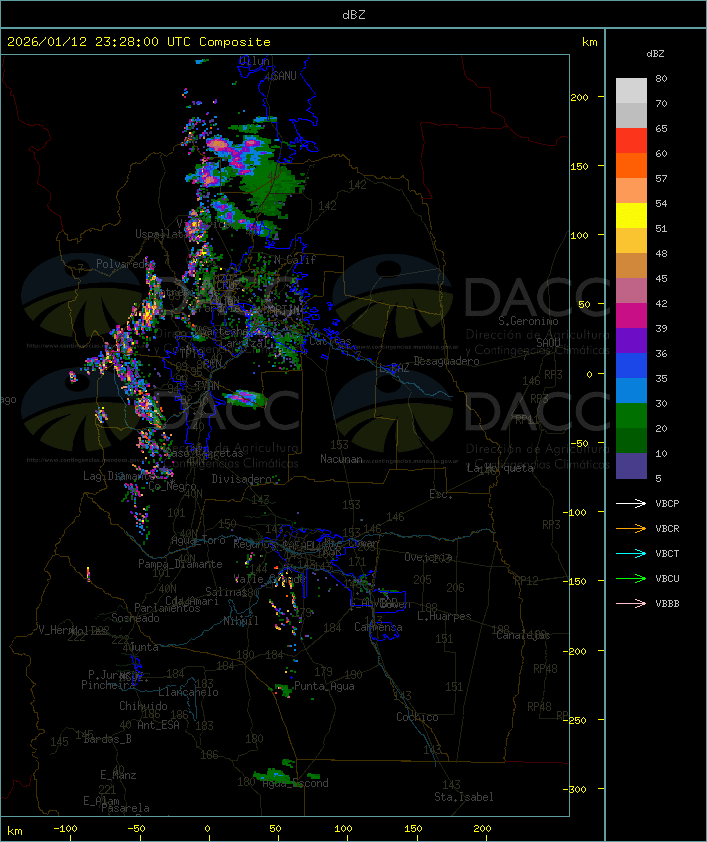Click the green 30 dBZ legend color
The image size is (707, 842).
pos(631,415)
